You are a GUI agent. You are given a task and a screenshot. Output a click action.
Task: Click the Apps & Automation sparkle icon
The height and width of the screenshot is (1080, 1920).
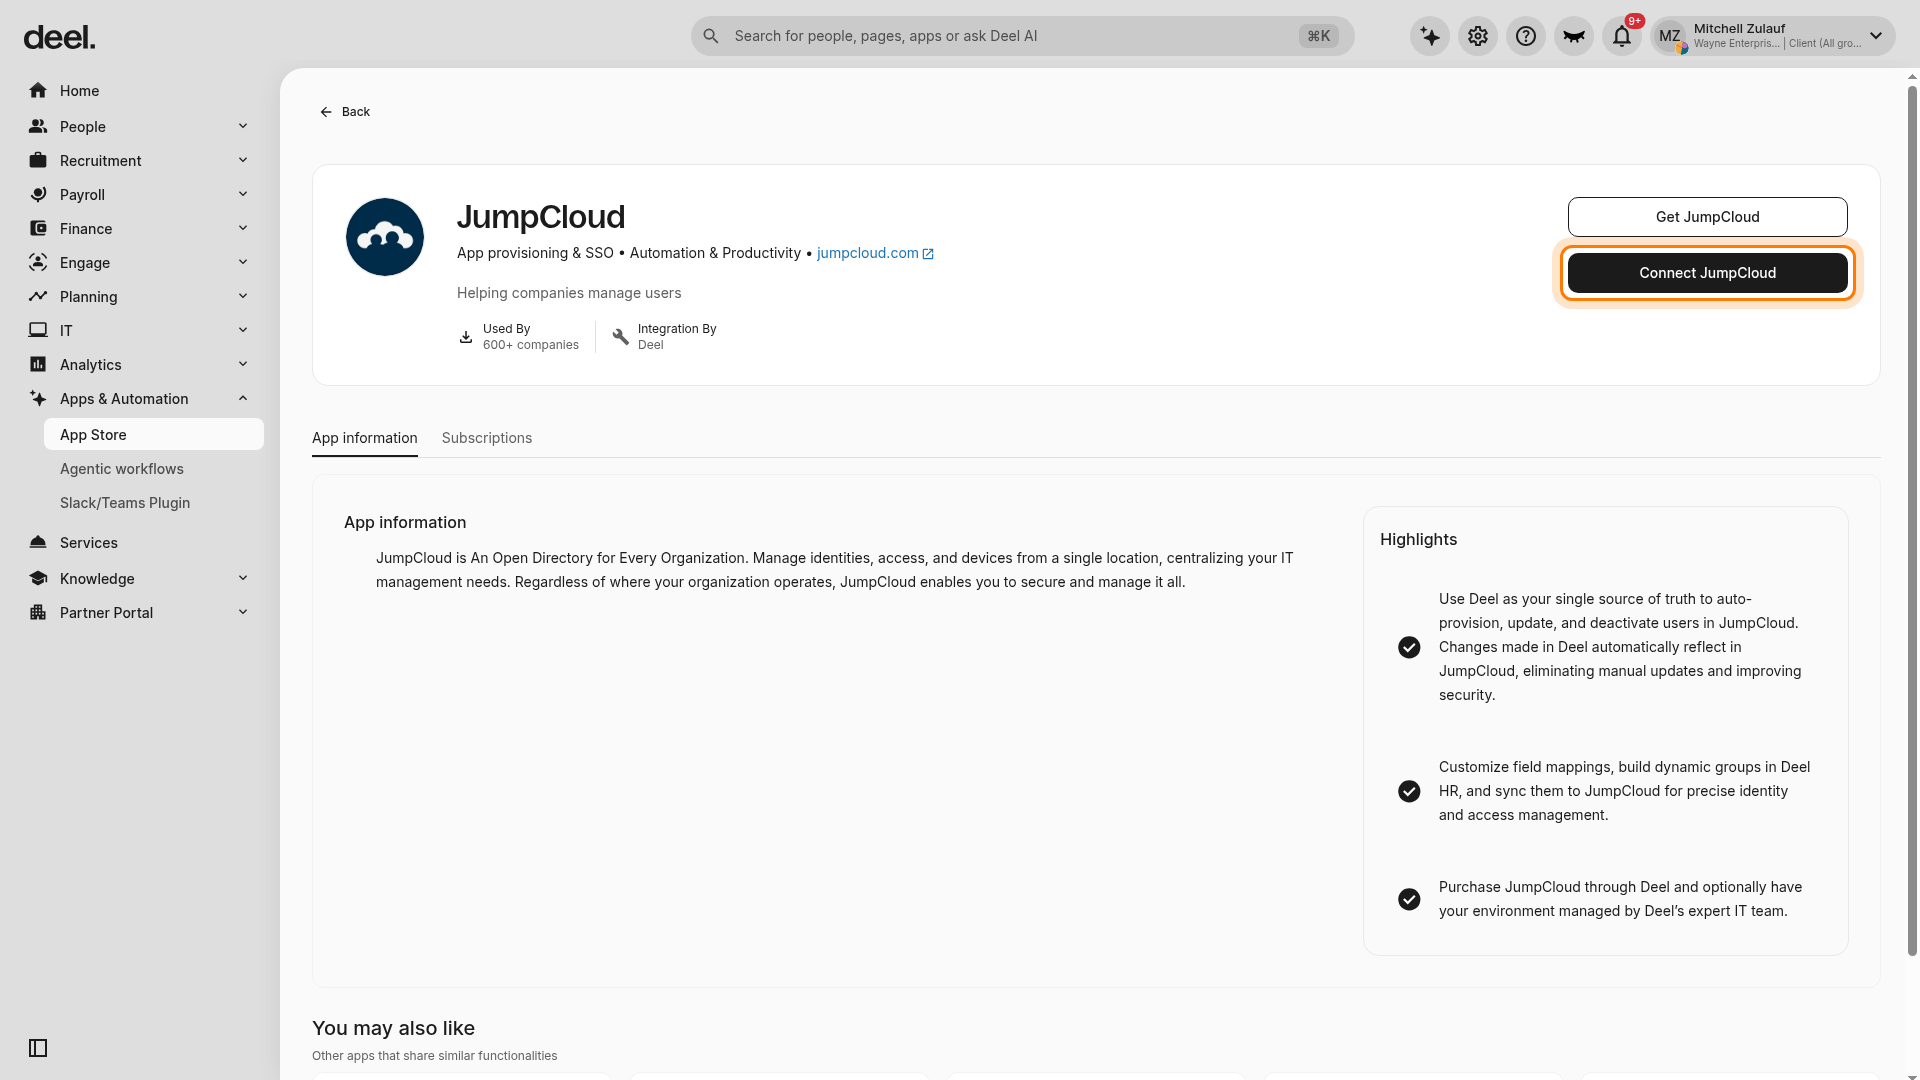click(38, 399)
